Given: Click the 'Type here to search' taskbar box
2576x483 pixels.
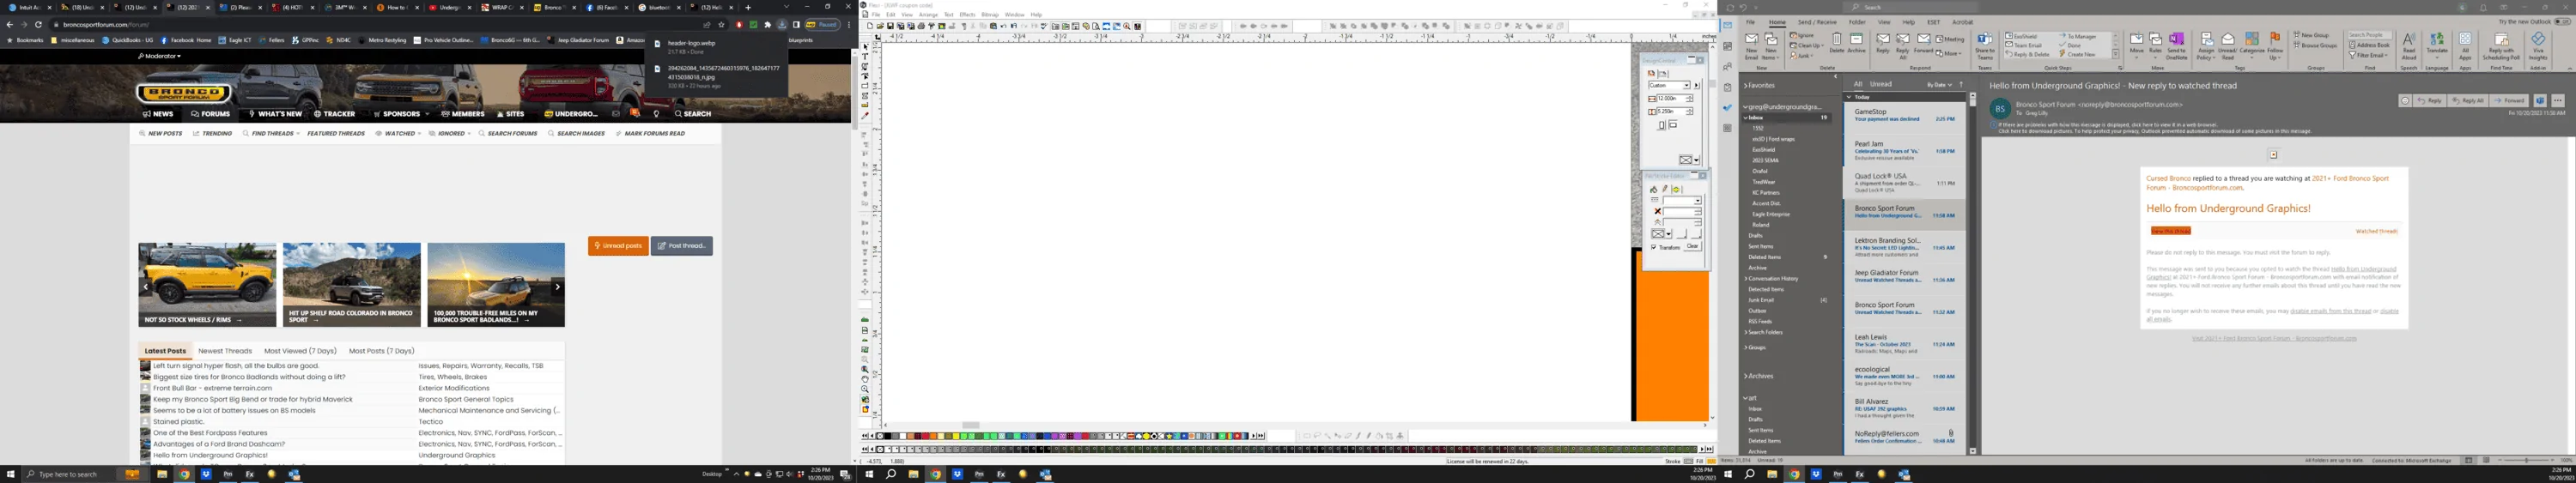Looking at the screenshot, I should (83, 474).
